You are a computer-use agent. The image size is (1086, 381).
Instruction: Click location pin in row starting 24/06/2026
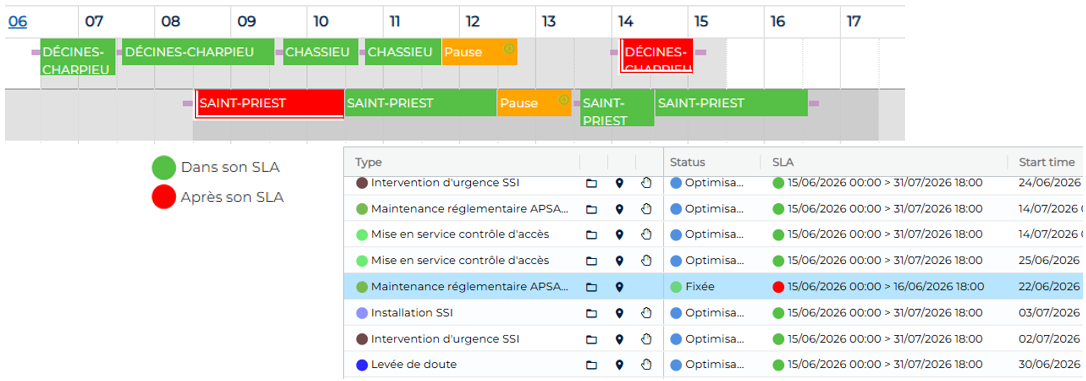(619, 184)
